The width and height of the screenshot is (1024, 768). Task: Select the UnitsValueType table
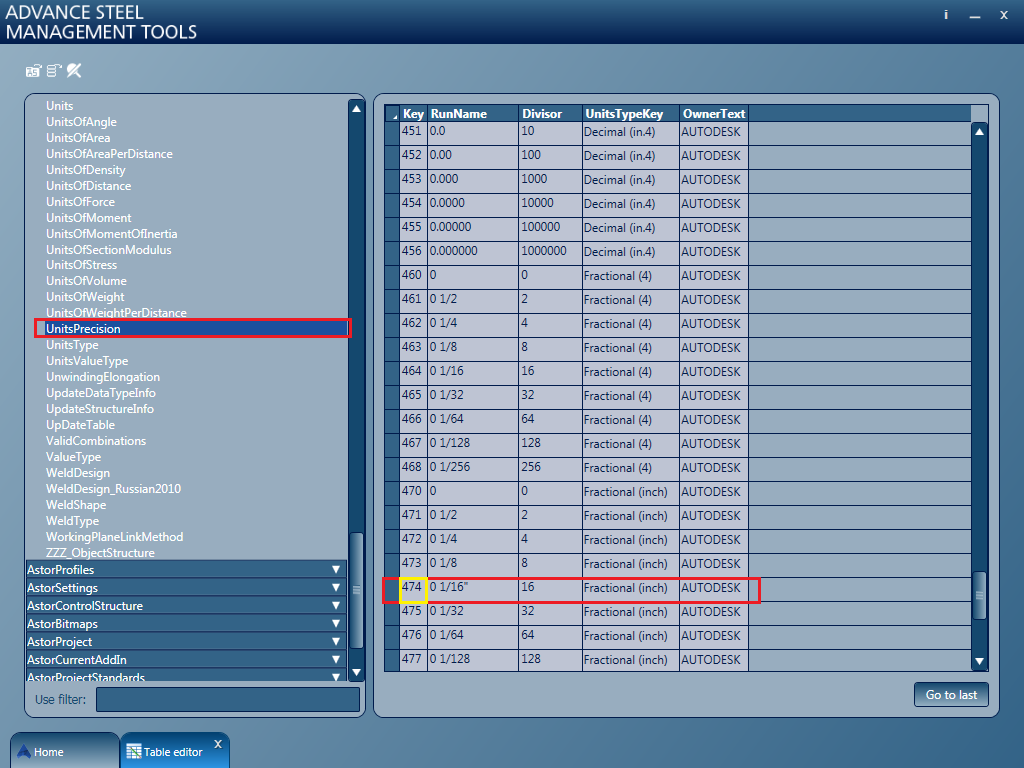click(x=87, y=360)
